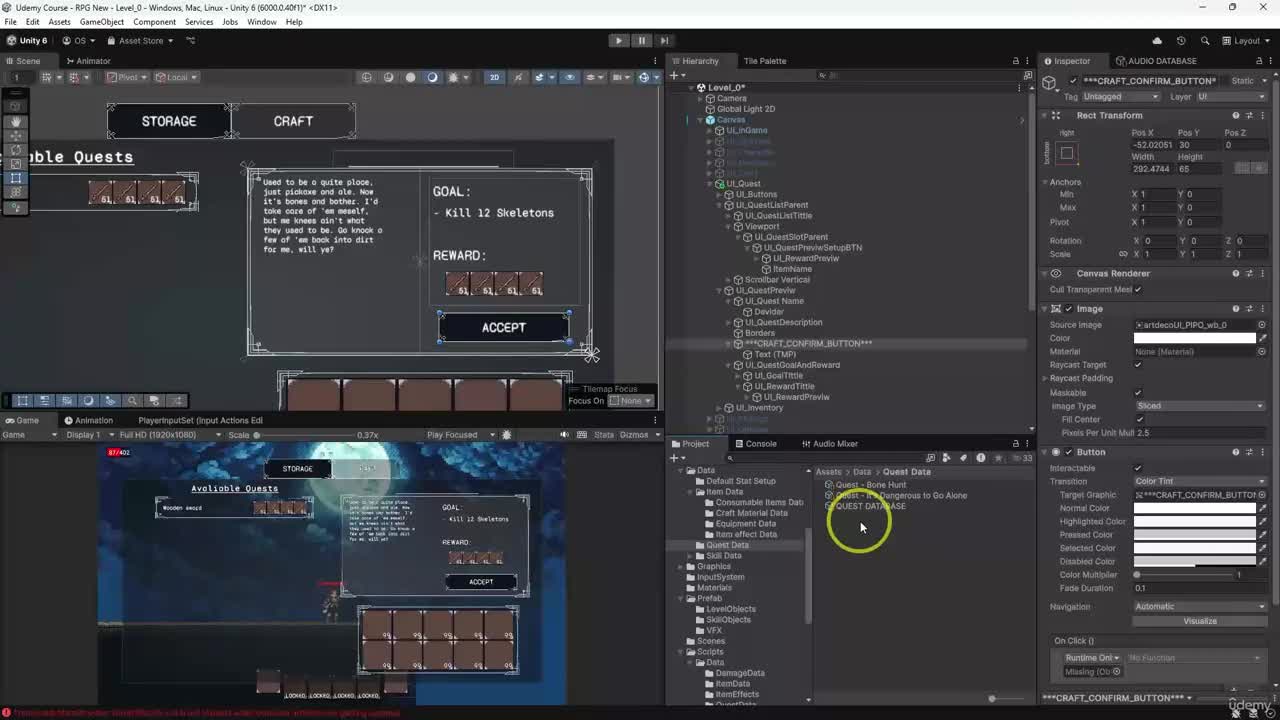Click the Width input field

pos(1153,169)
